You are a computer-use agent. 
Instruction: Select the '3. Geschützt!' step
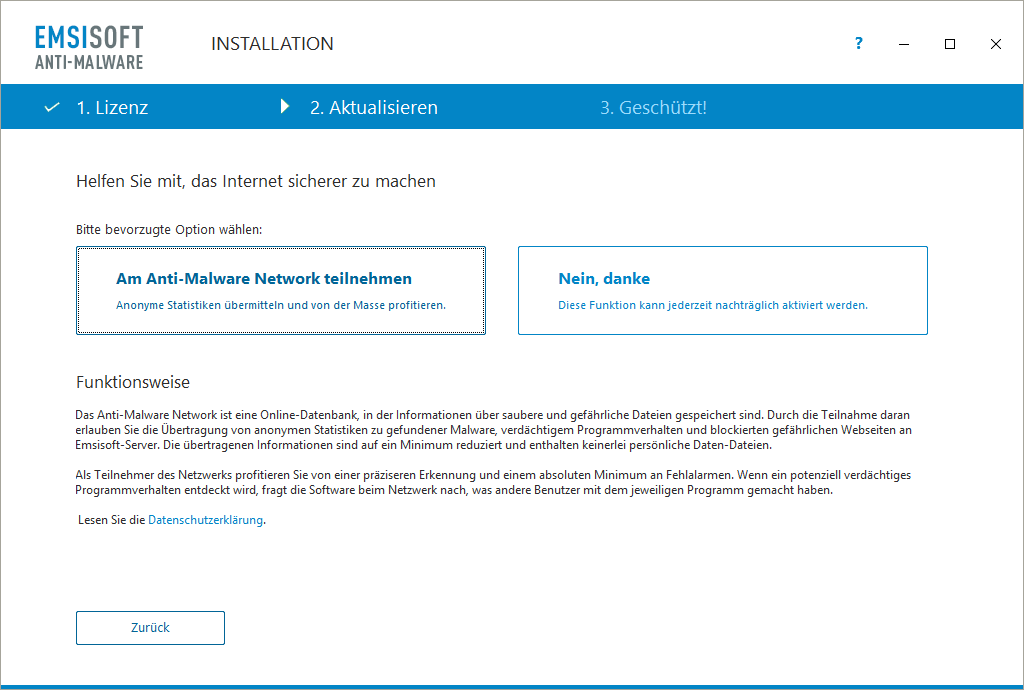coord(653,107)
